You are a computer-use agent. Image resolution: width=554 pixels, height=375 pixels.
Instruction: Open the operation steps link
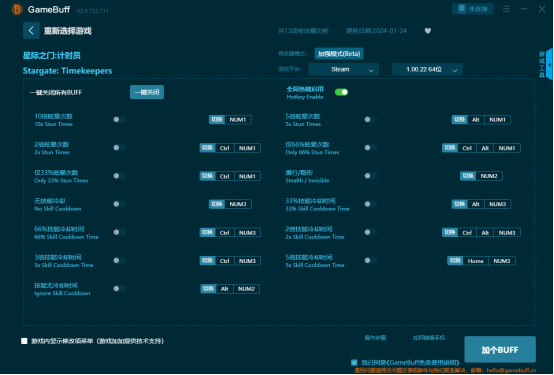(375, 338)
